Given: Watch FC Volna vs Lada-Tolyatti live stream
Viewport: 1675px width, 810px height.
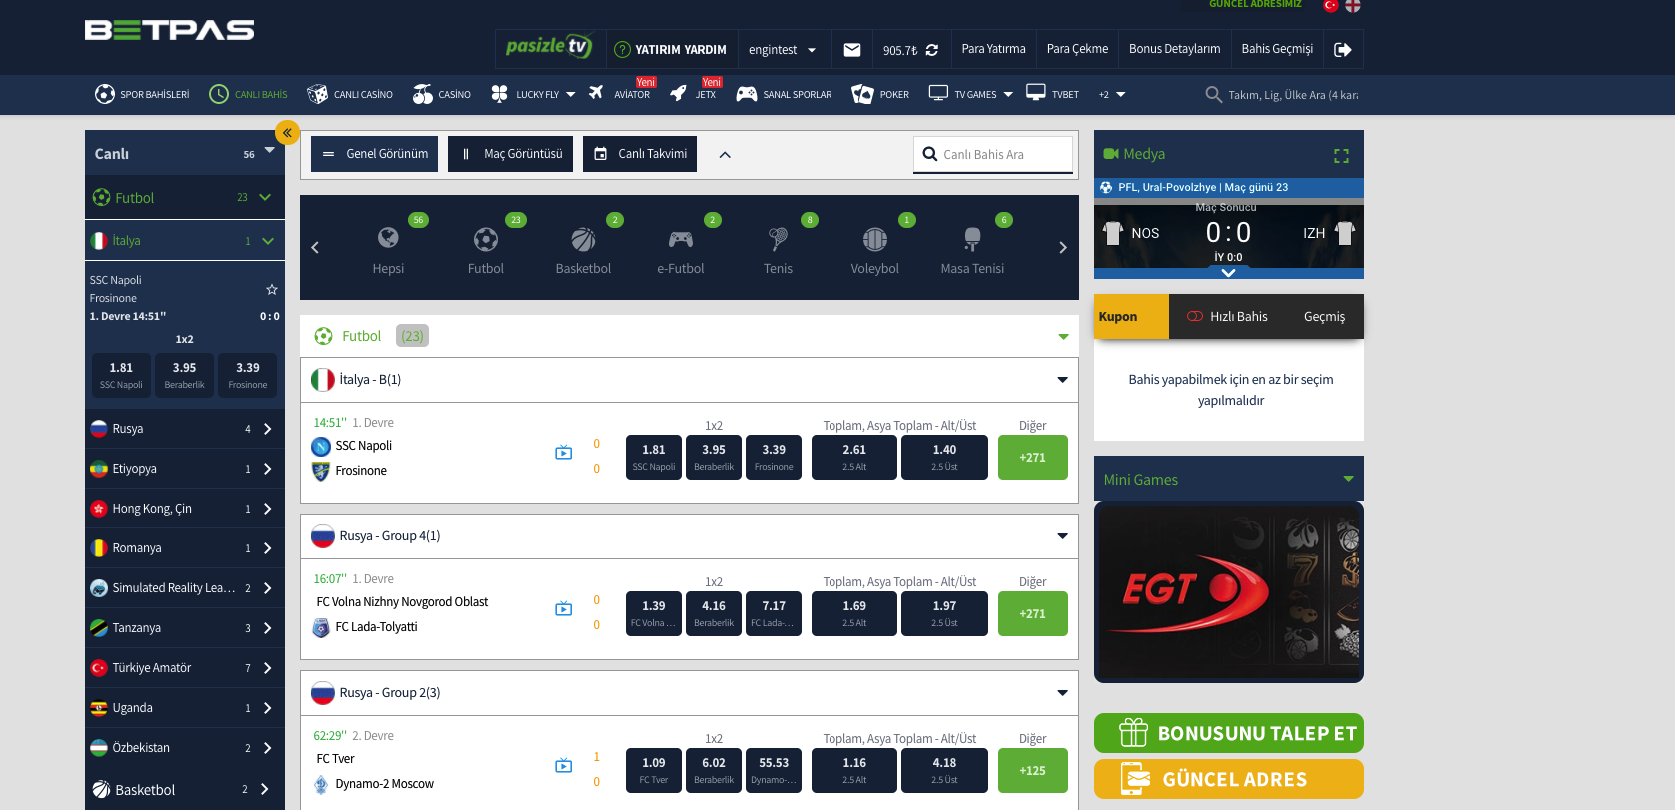Looking at the screenshot, I should [x=564, y=609].
